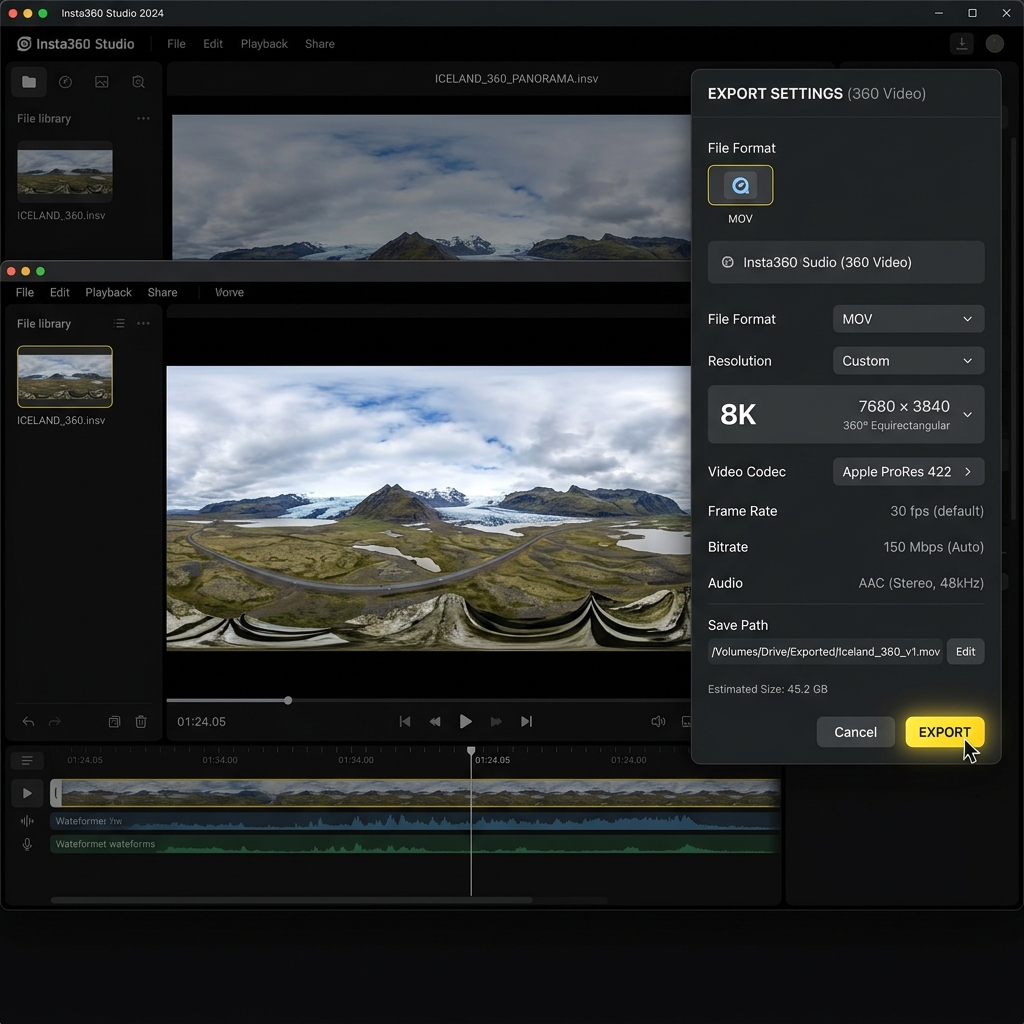1024x1024 pixels.
Task: Toggle the timeline track list hamburger icon
Action: click(27, 760)
